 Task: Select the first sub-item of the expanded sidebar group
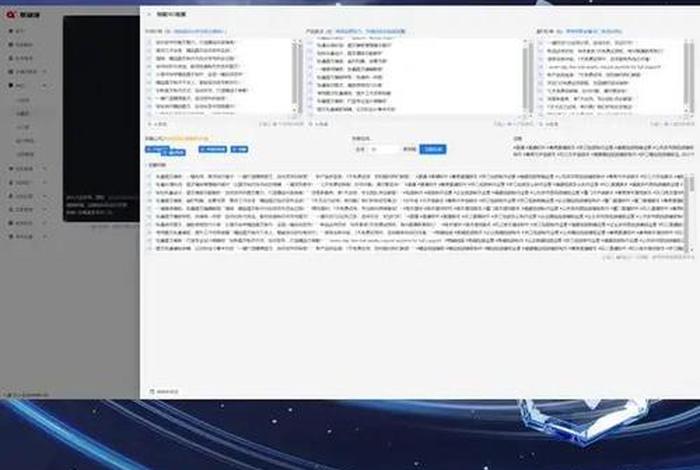(x=23, y=100)
